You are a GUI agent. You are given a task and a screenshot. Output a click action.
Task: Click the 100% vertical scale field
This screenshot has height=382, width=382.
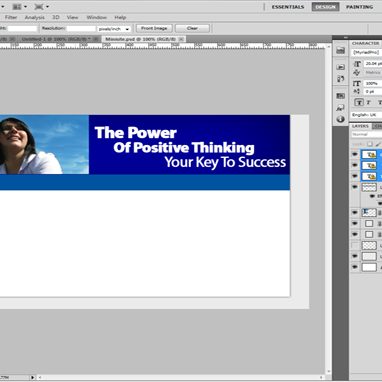pyautogui.click(x=373, y=83)
